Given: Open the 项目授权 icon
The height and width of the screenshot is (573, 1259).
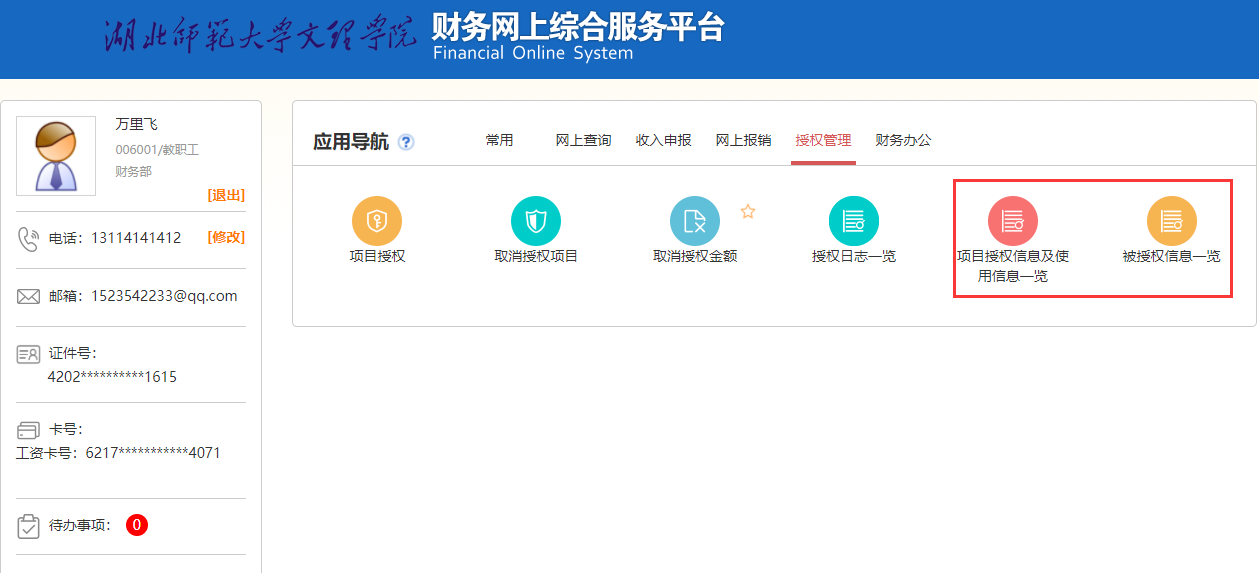Looking at the screenshot, I should click(x=377, y=221).
